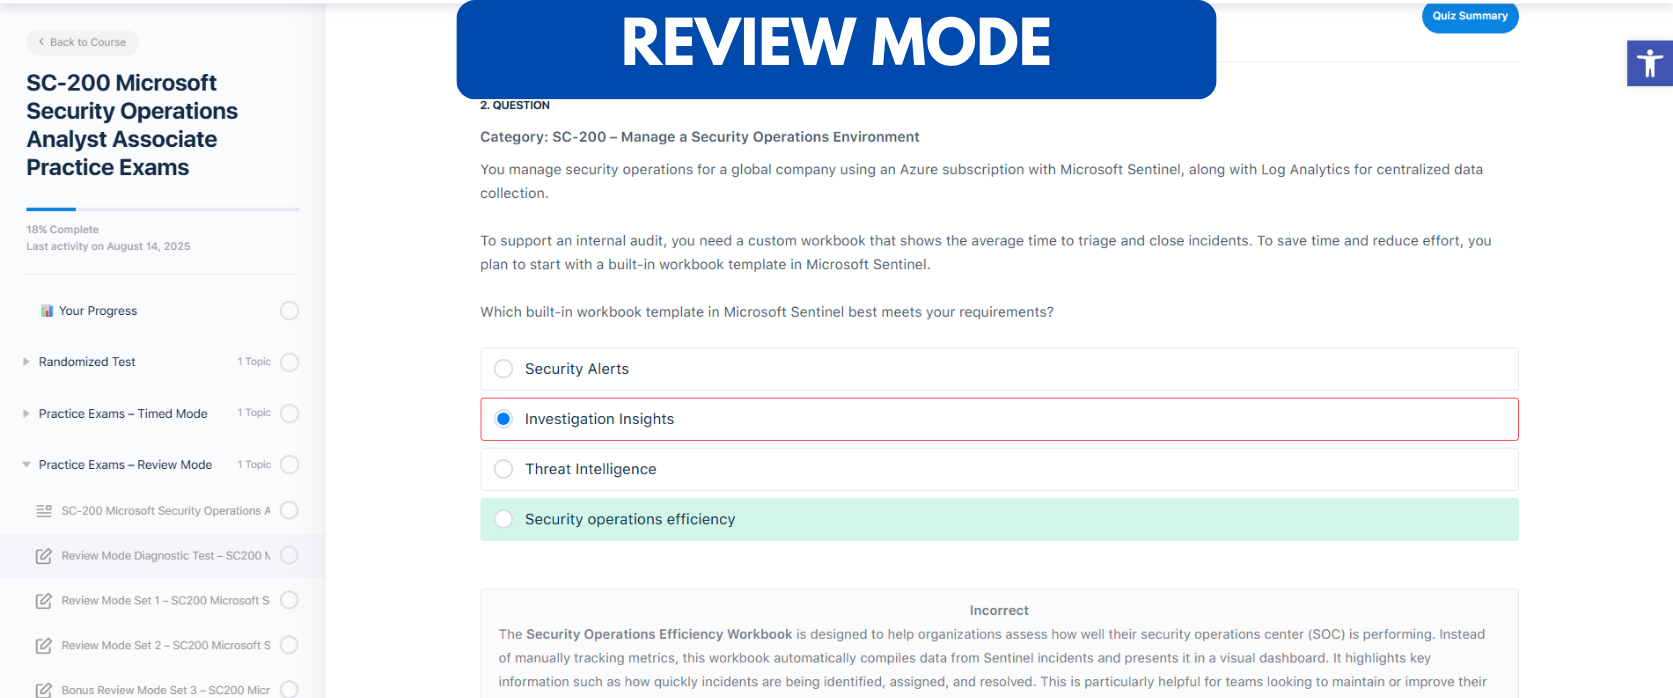Select the Investigation Insights radio option
Image resolution: width=1673 pixels, height=698 pixels.
pos(504,419)
